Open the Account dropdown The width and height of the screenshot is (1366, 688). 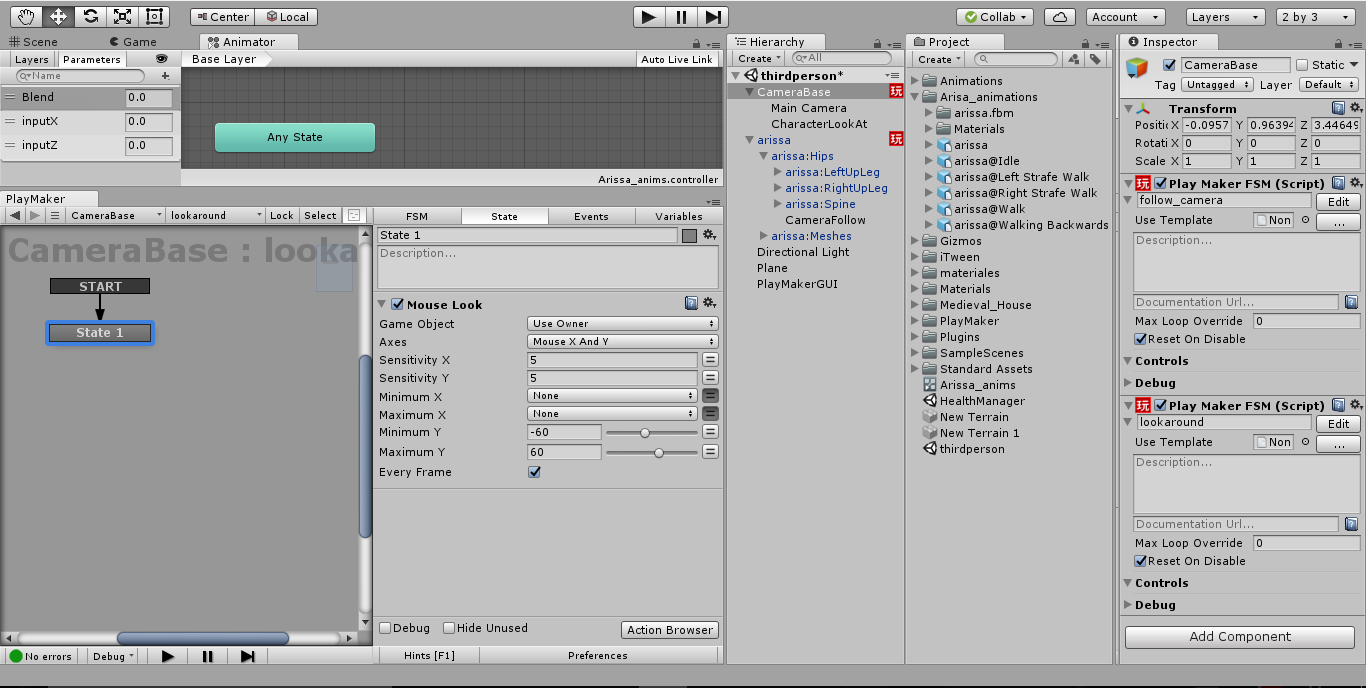(x=1125, y=17)
